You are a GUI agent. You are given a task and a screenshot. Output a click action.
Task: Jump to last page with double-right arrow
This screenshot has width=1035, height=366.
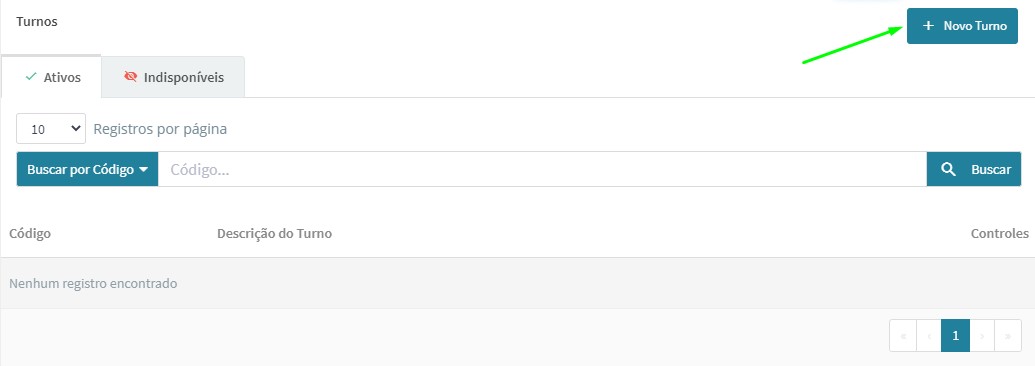coord(1008,336)
